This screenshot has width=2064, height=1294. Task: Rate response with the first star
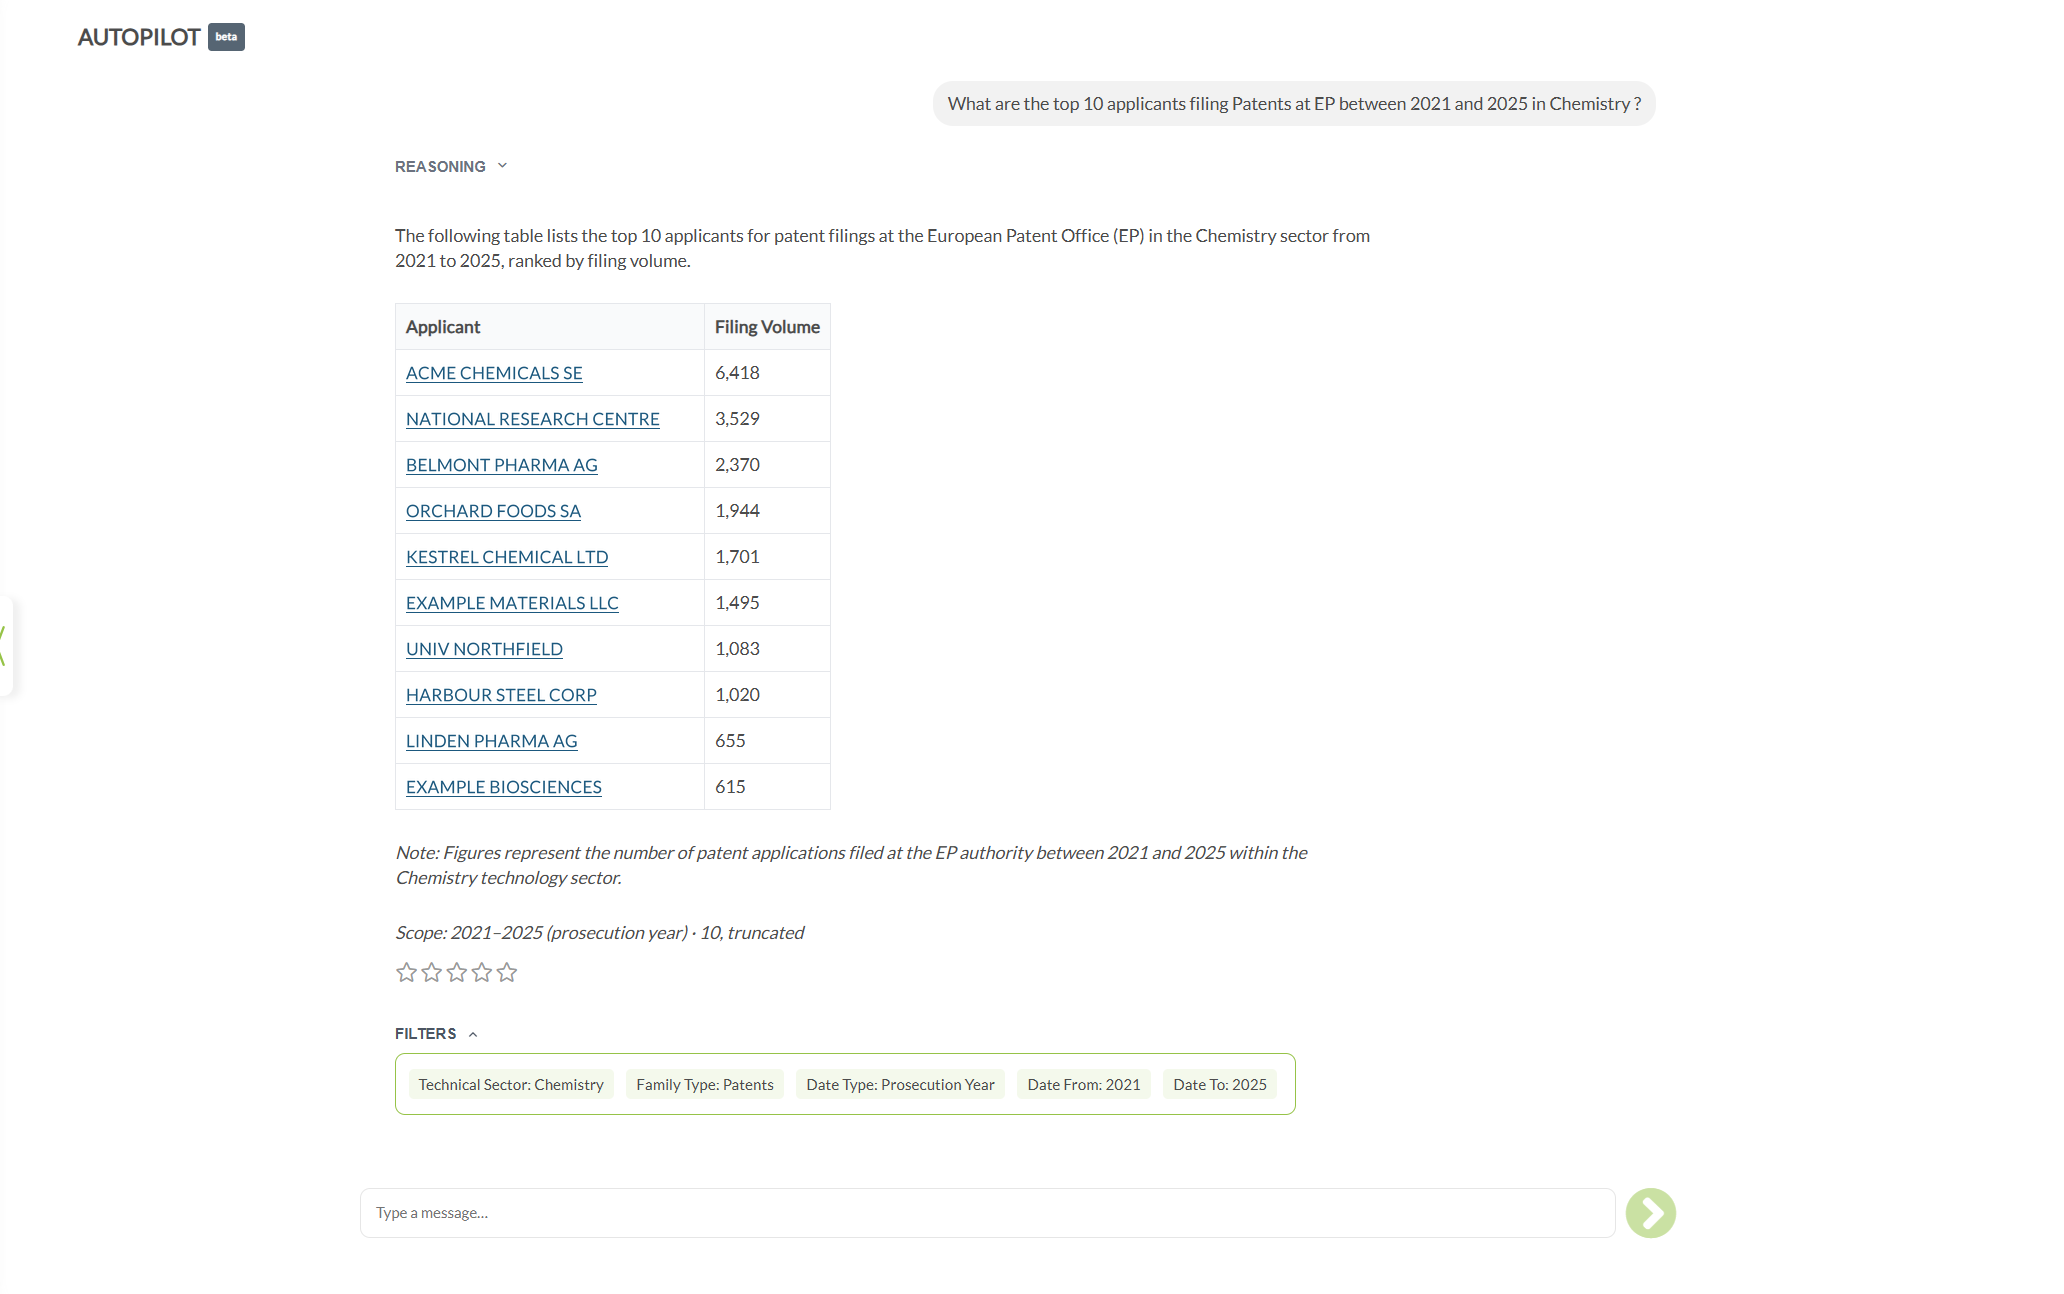point(406,972)
